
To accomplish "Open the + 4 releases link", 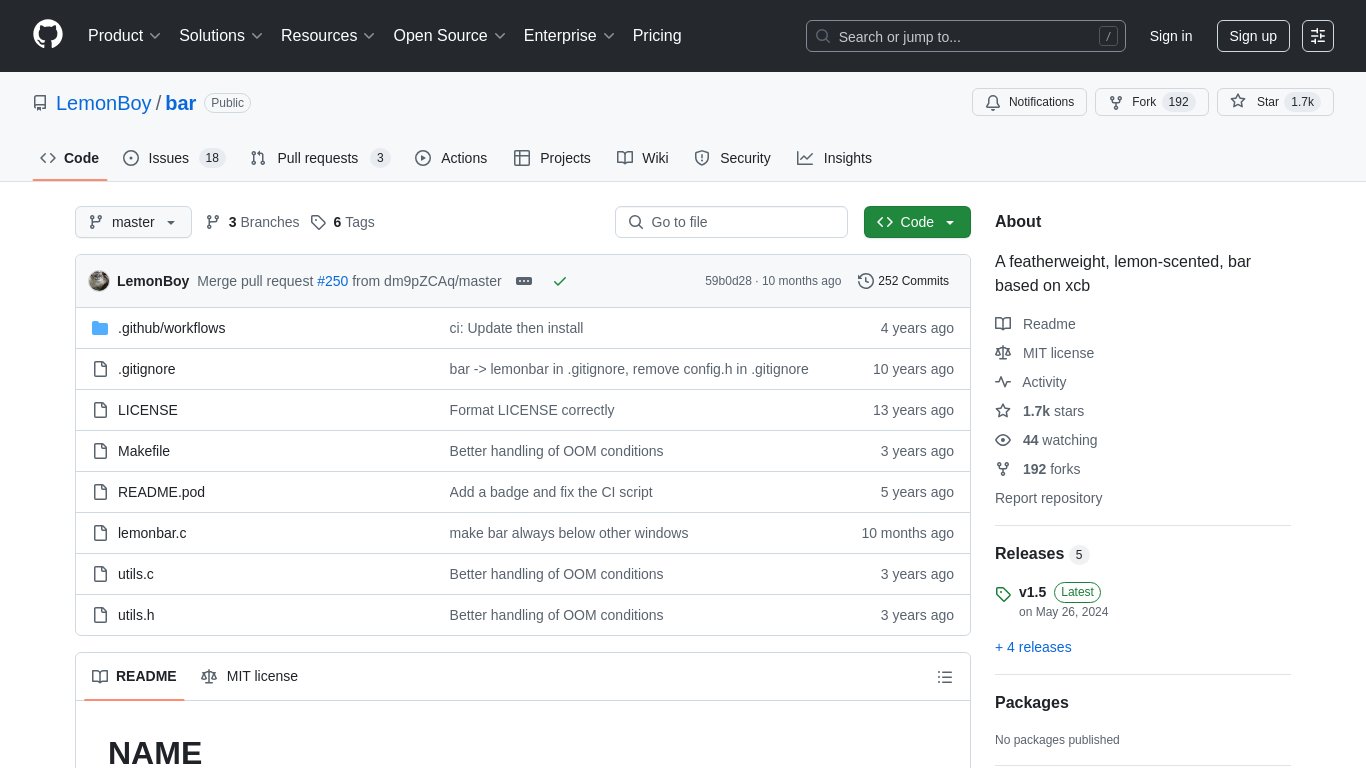I will pos(1033,647).
